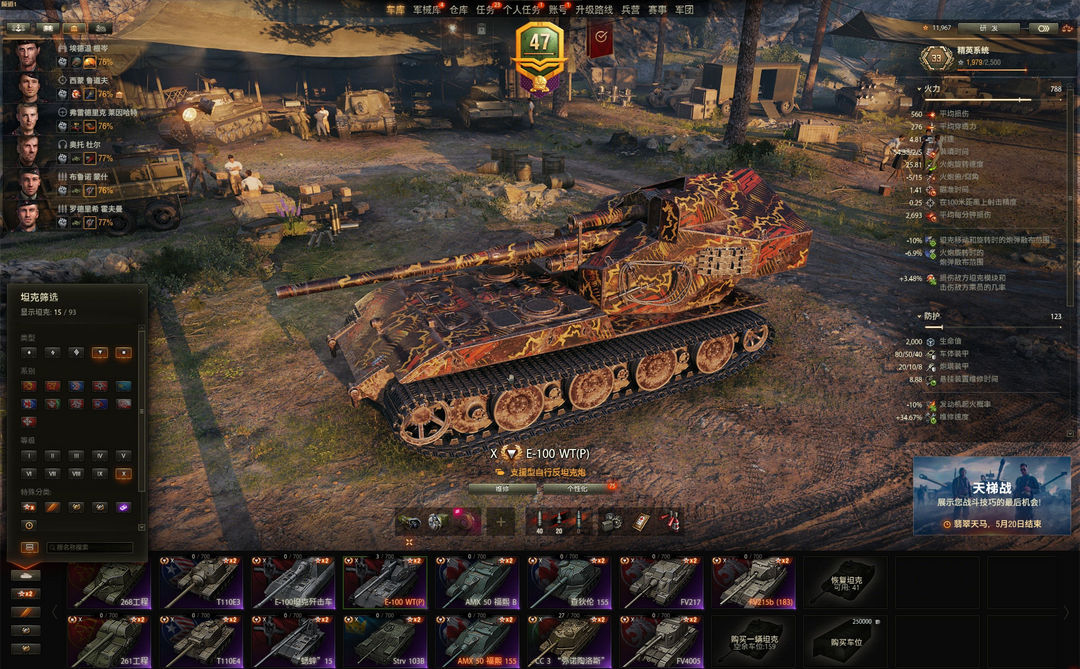Open crew member 埃德温 椴岑 portrait

click(28, 56)
